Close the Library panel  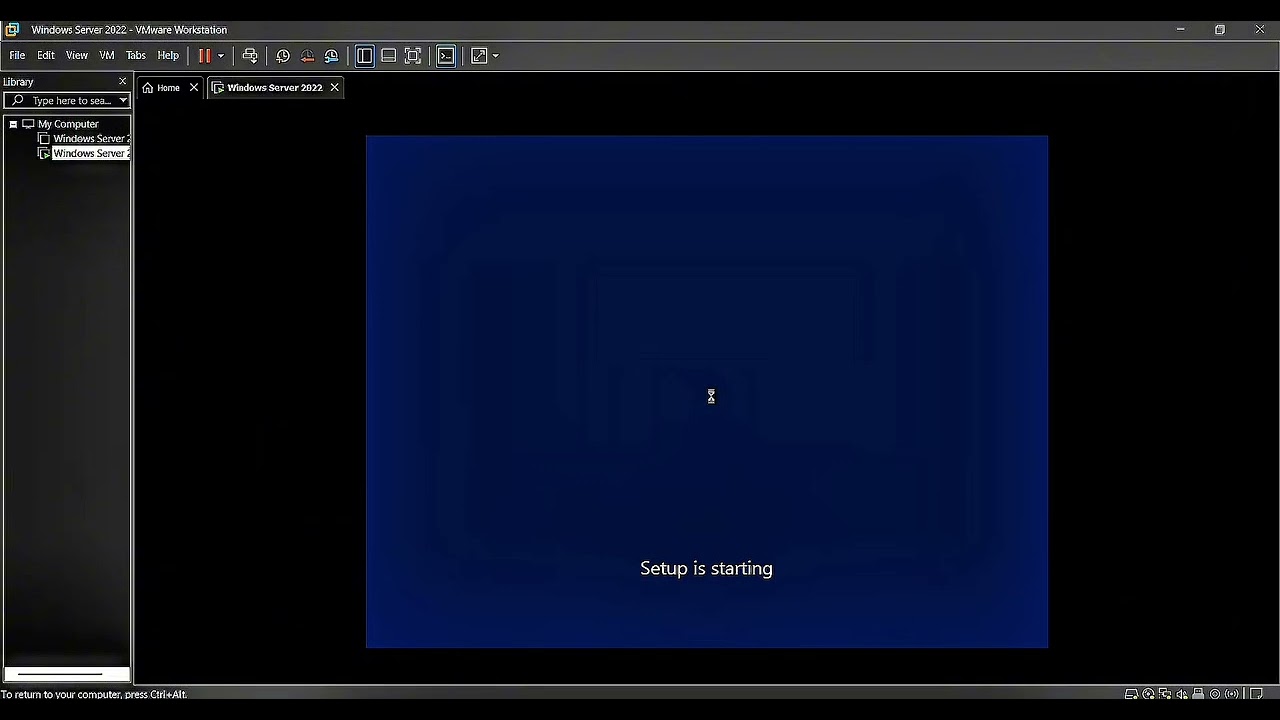[123, 82]
